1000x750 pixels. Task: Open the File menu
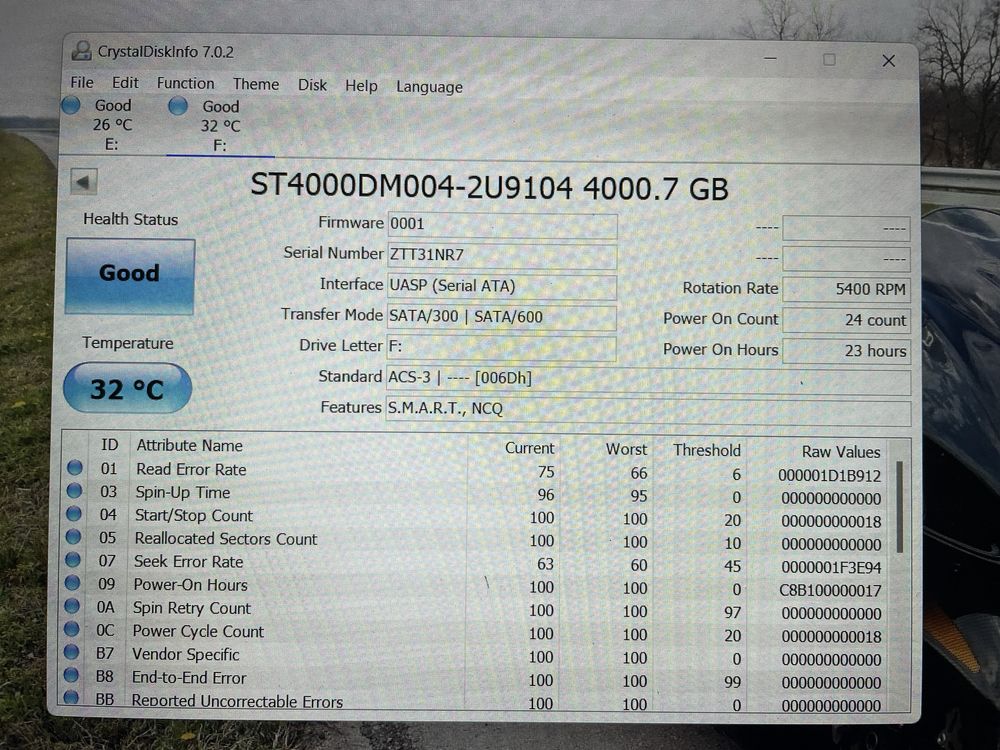coord(82,82)
